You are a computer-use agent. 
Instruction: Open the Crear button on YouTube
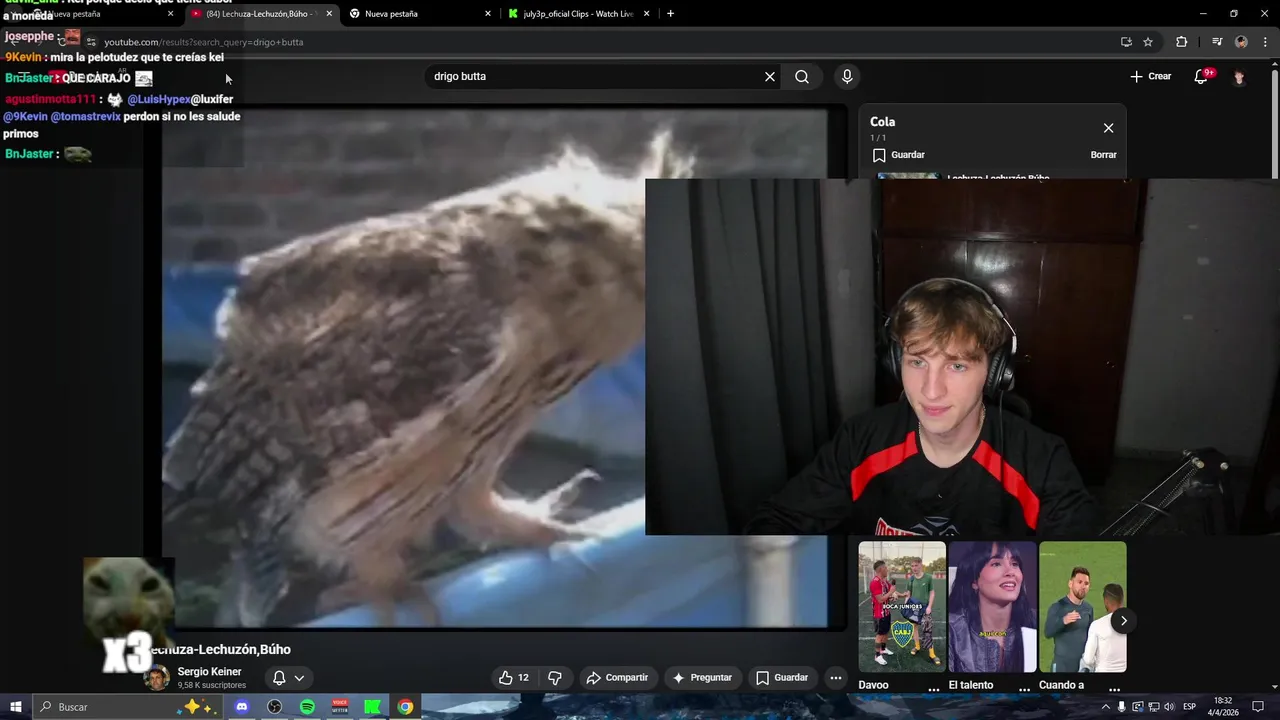pyautogui.click(x=1150, y=76)
